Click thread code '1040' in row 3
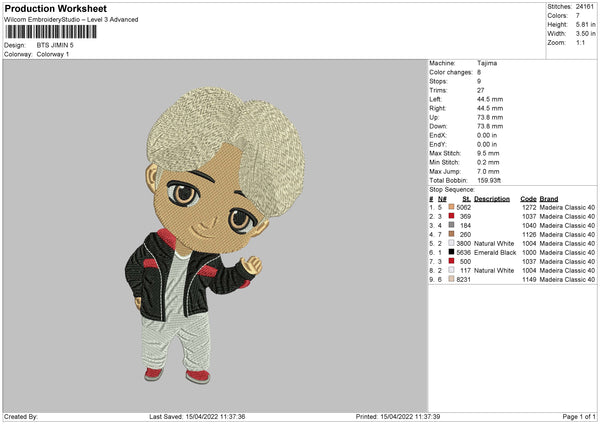The width and height of the screenshot is (600, 424). tap(529, 225)
